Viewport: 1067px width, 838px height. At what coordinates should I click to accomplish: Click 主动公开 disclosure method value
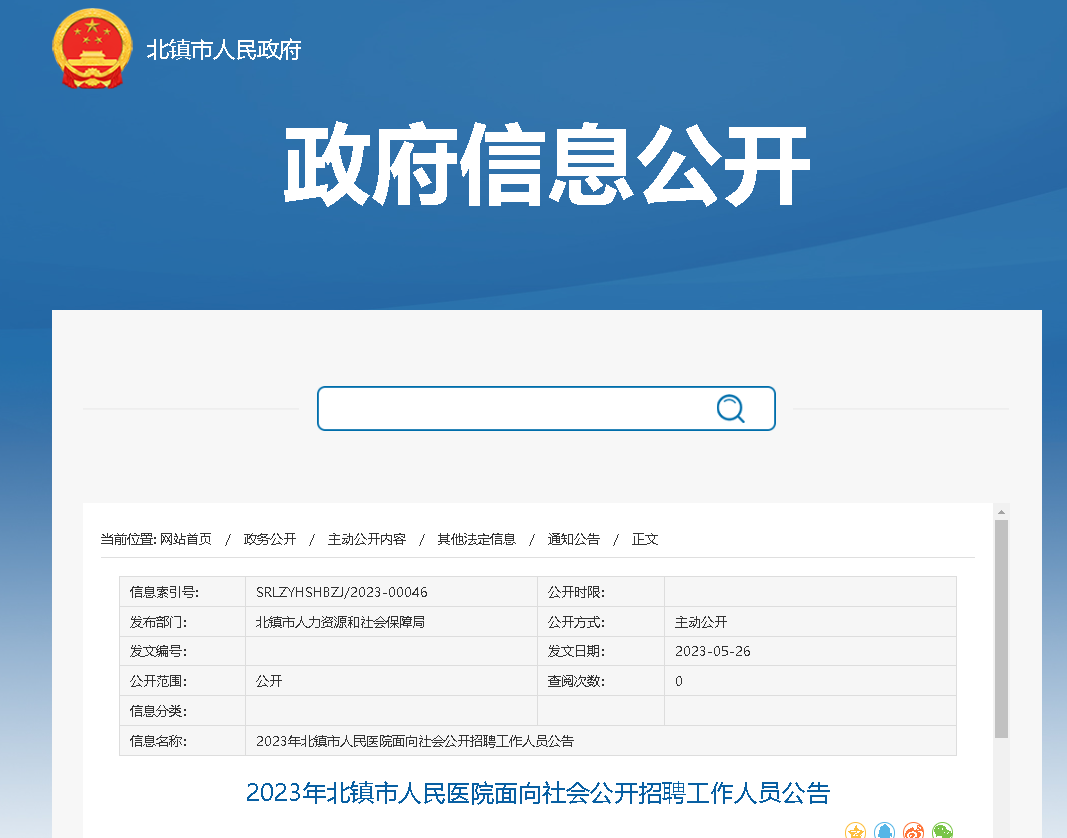click(x=701, y=622)
